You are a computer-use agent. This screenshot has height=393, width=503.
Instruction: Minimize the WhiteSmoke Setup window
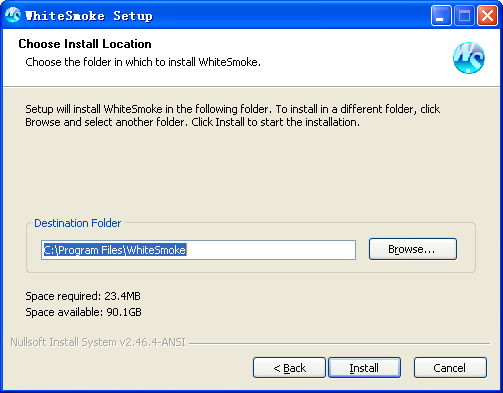[x=441, y=15]
